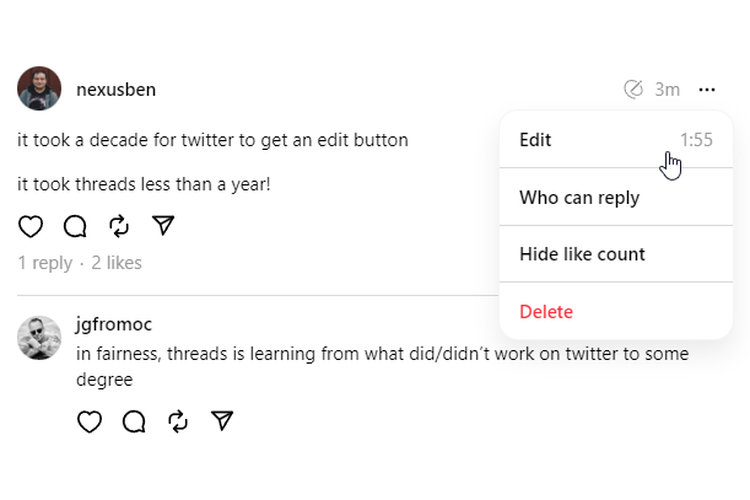
Task: Repost the nexusben thread
Action: click(x=119, y=226)
